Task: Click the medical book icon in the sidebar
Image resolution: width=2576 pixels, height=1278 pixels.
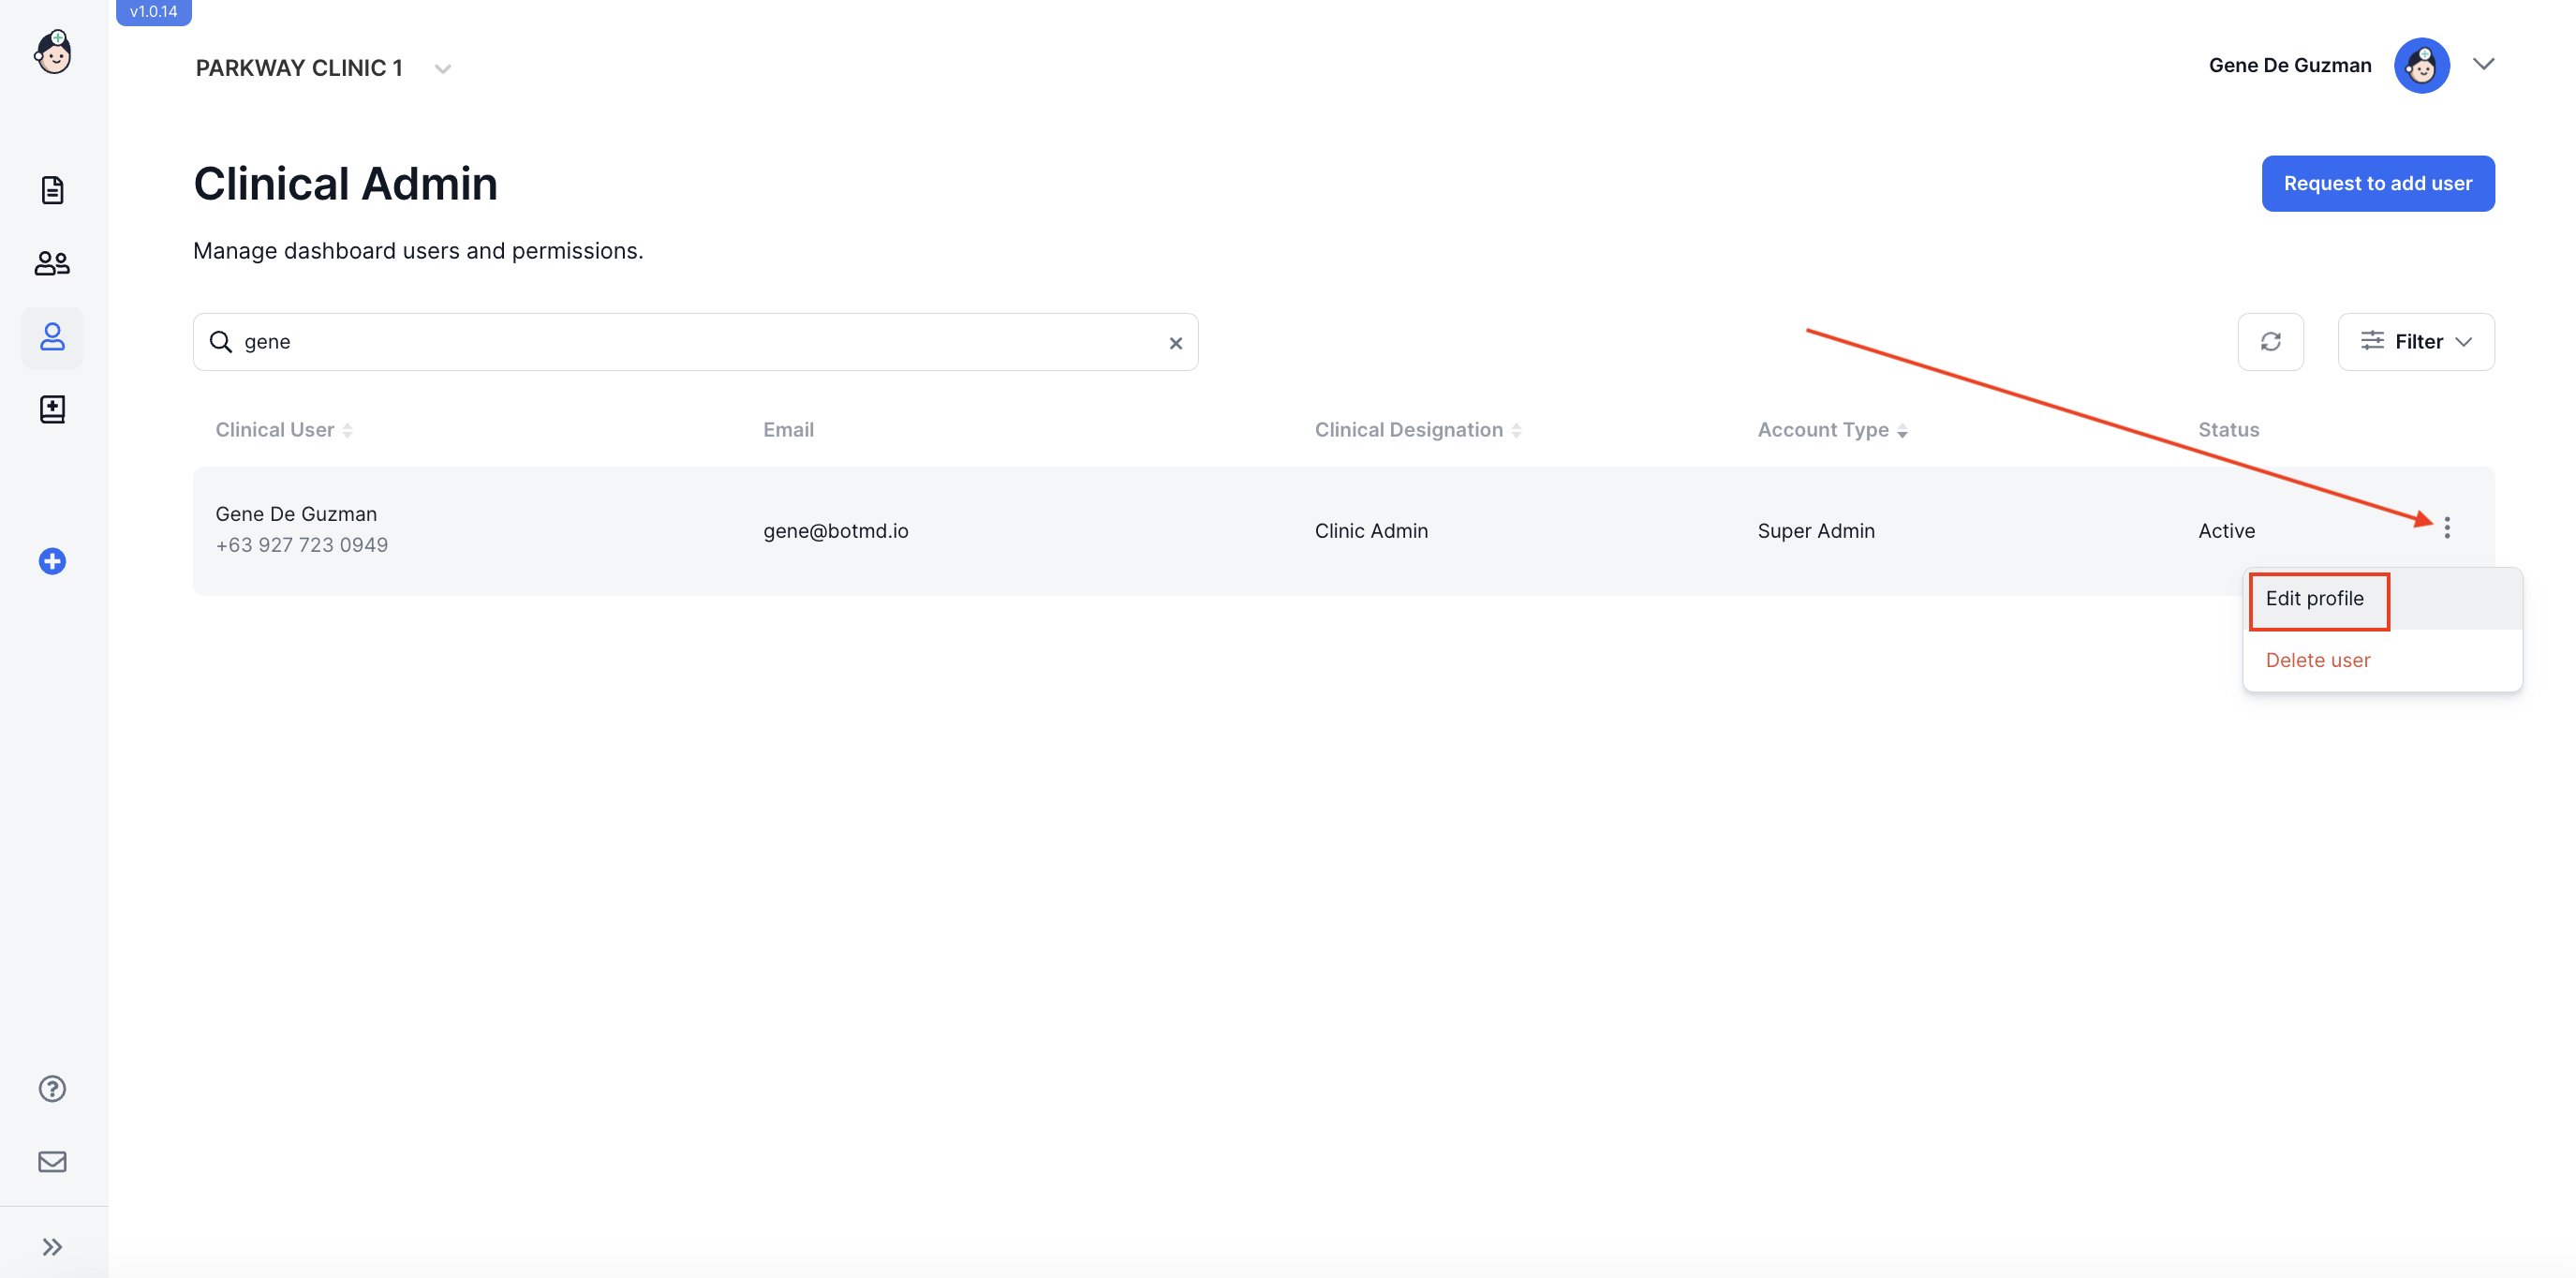Action: [x=52, y=409]
